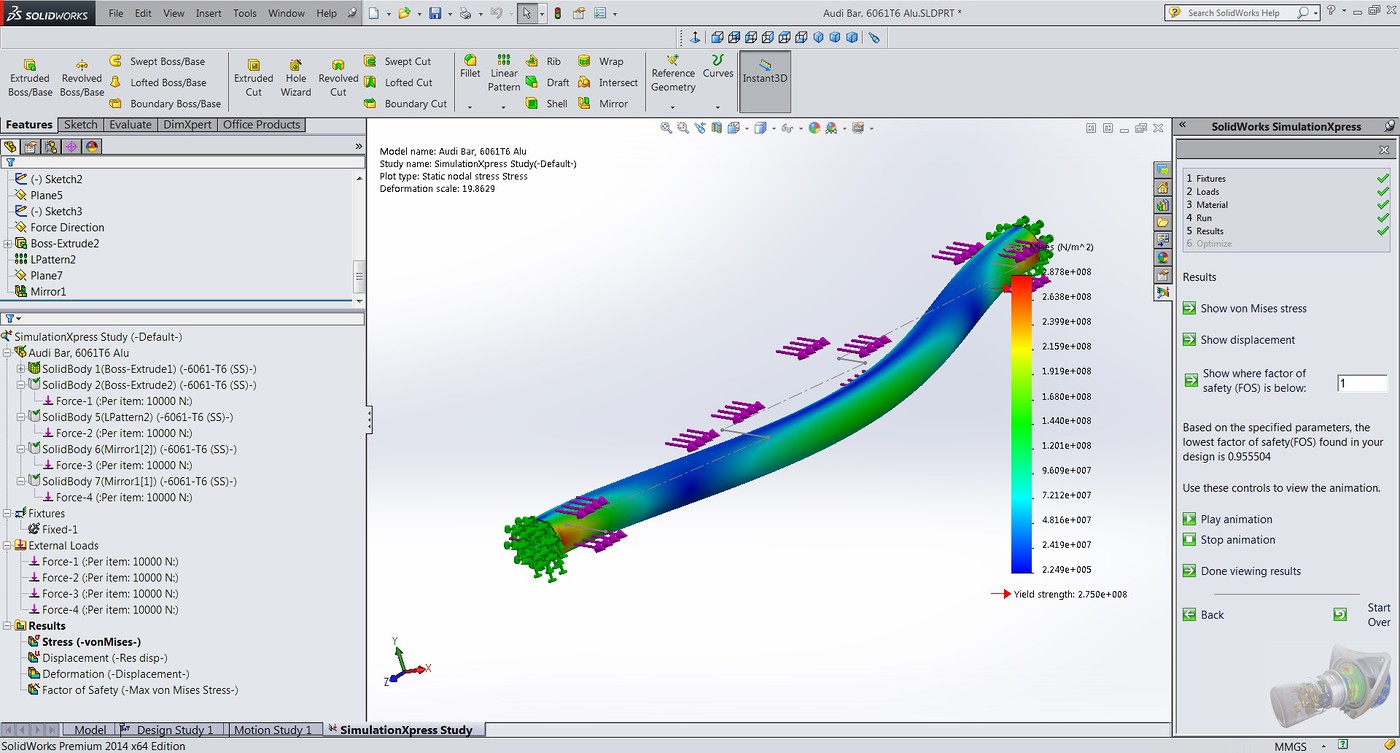The image size is (1400, 753).
Task: Select Displacement (-Res disp-) result
Action: pyautogui.click(x=97, y=658)
